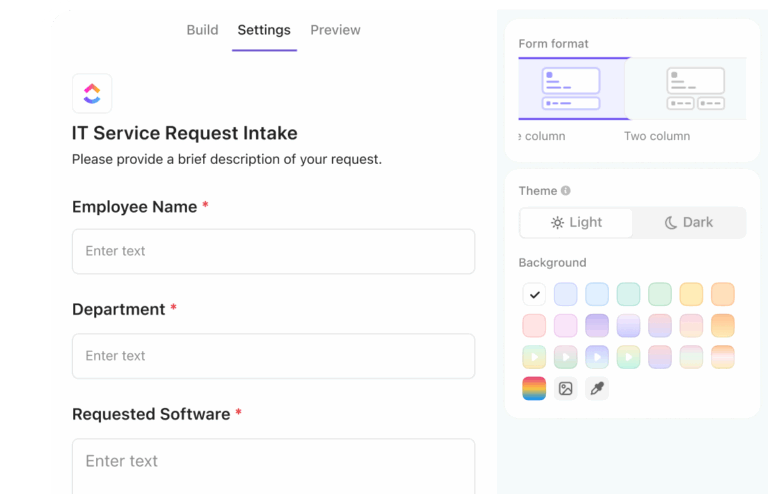768x494 pixels.
Task: Select the white checked background swatch
Action: [x=534, y=295]
